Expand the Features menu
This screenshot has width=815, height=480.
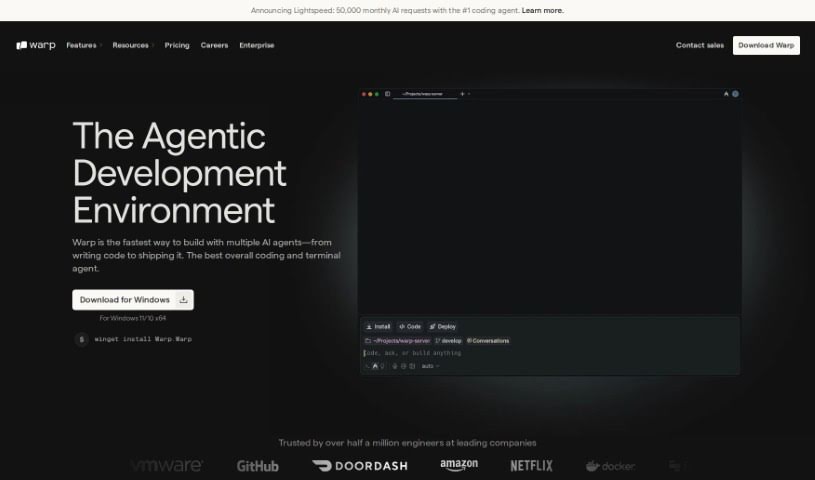coord(84,45)
